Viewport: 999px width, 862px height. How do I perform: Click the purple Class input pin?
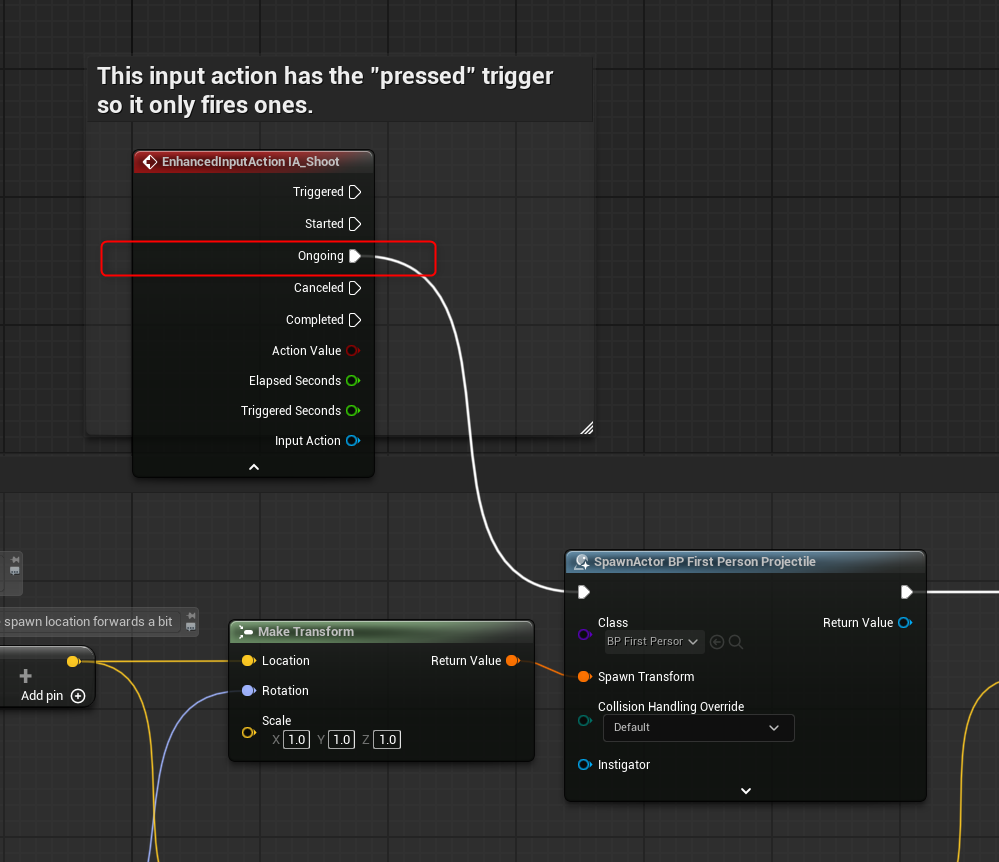coord(584,635)
